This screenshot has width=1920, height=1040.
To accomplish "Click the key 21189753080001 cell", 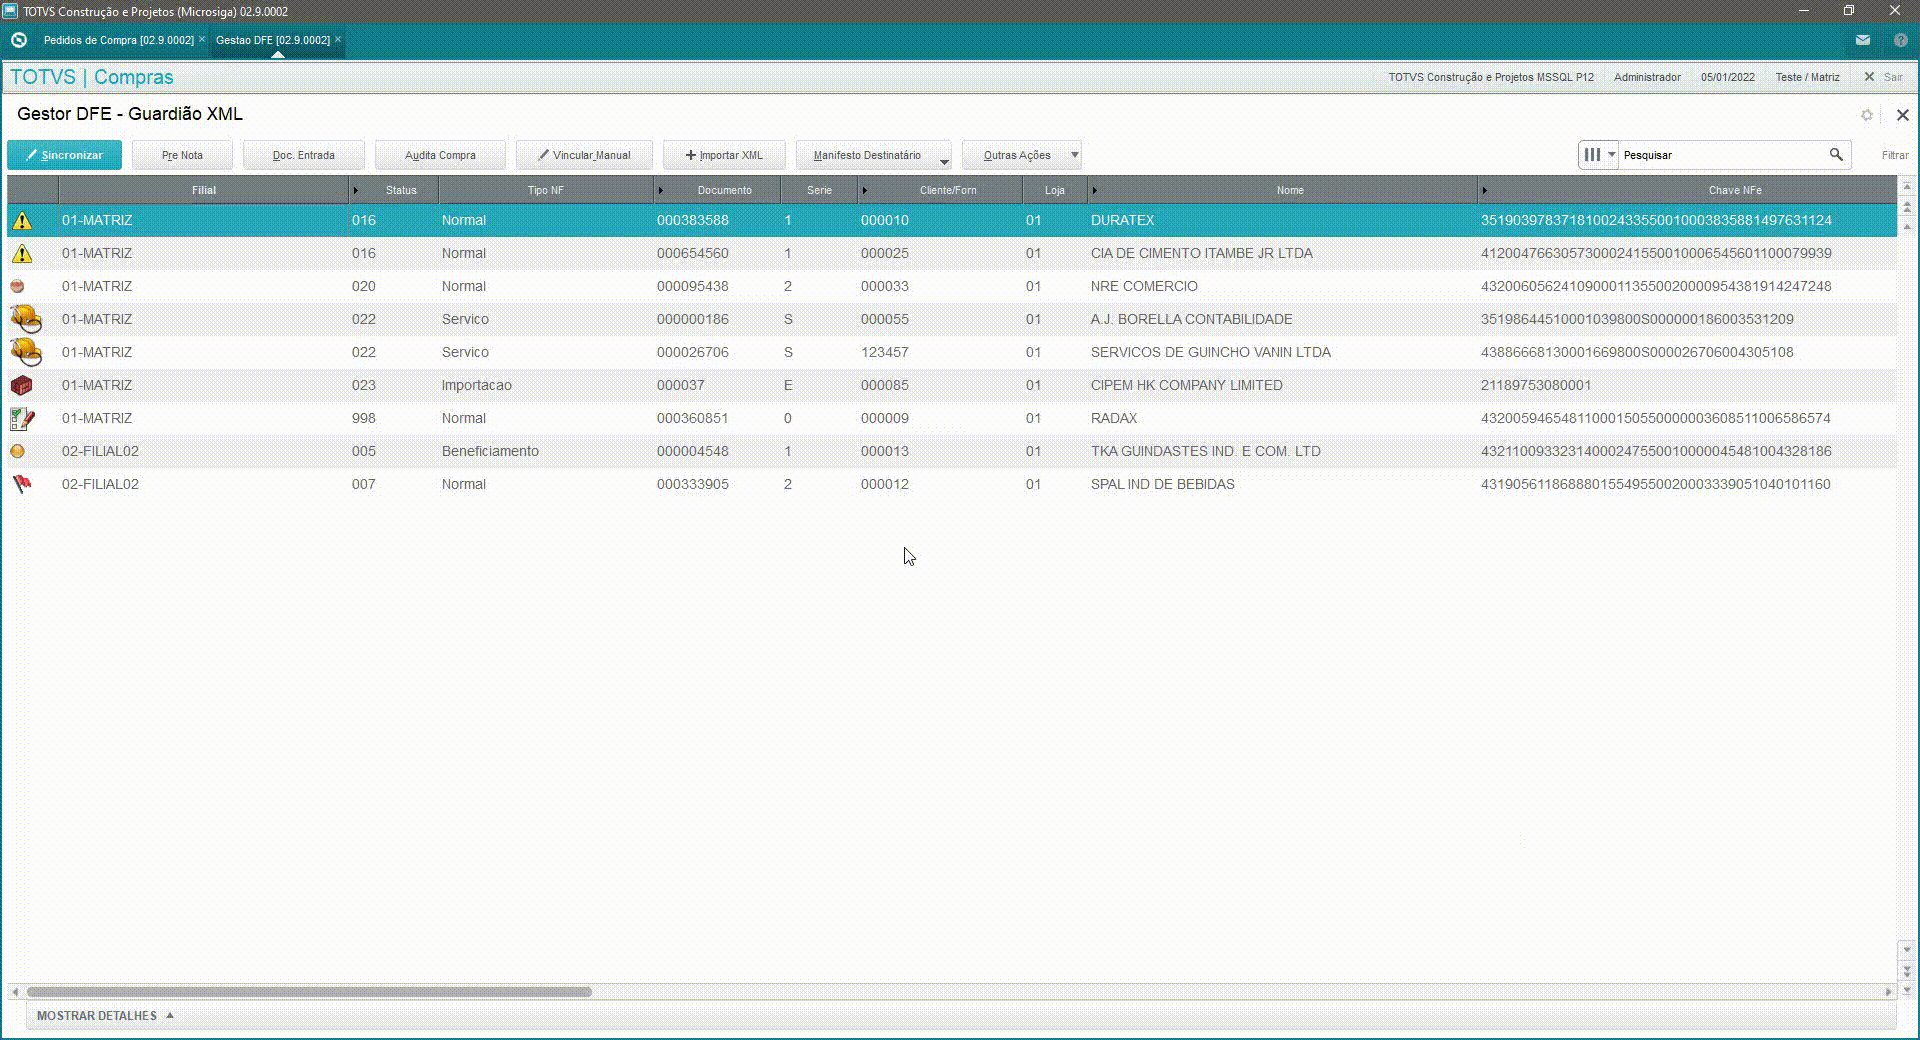I will (1687, 385).
